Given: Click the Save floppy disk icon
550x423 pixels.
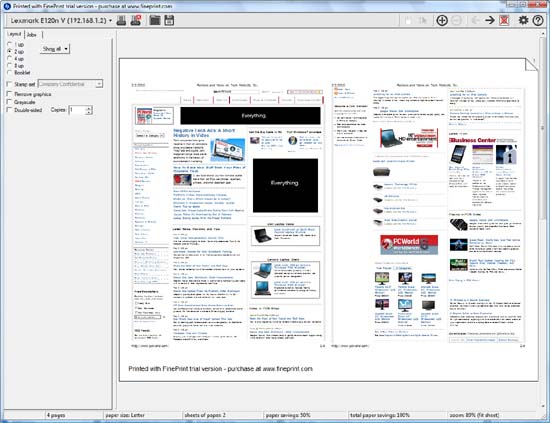Looking at the screenshot, I should [169, 20].
